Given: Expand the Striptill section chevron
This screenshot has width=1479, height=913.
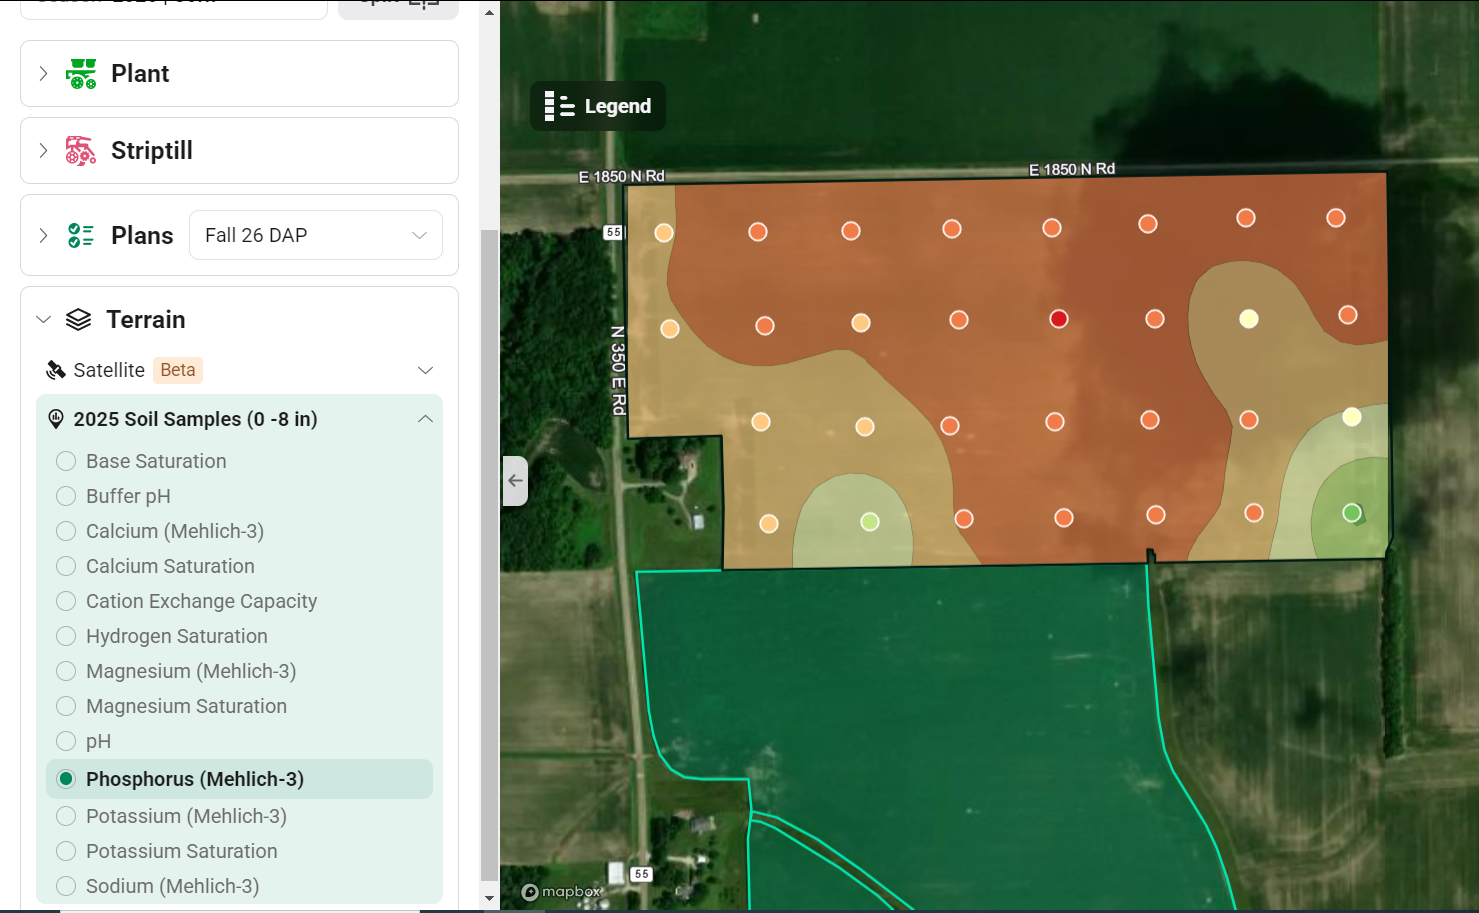Looking at the screenshot, I should pyautogui.click(x=43, y=150).
